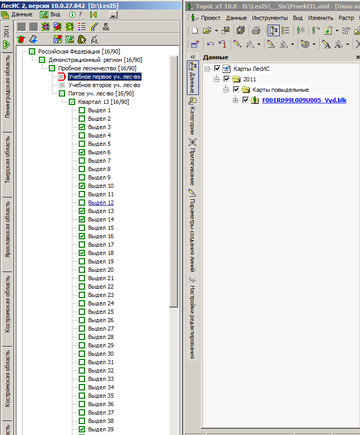The width and height of the screenshot is (360, 435).
Task: Toggle the F001R099L009U005_Vyd.blk layer checkbox
Action: point(246,100)
